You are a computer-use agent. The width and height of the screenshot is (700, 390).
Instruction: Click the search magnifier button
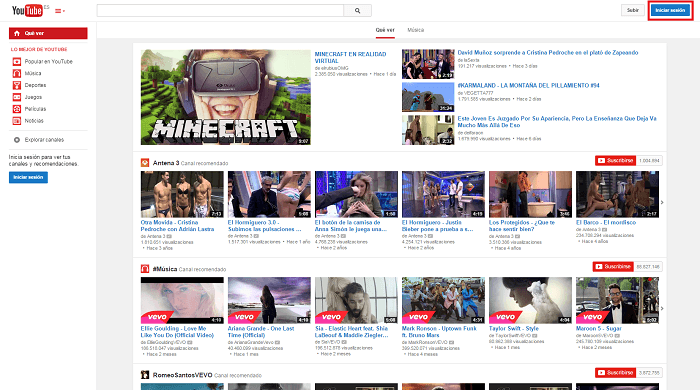[x=357, y=11]
